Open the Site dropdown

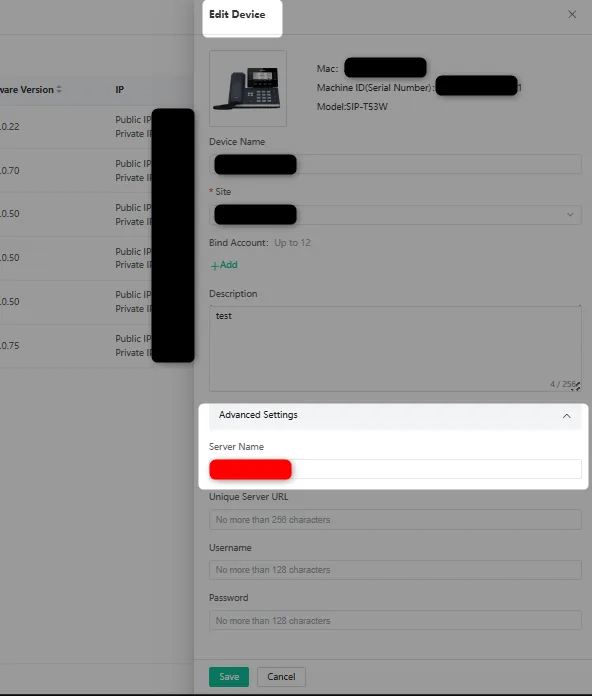point(395,215)
